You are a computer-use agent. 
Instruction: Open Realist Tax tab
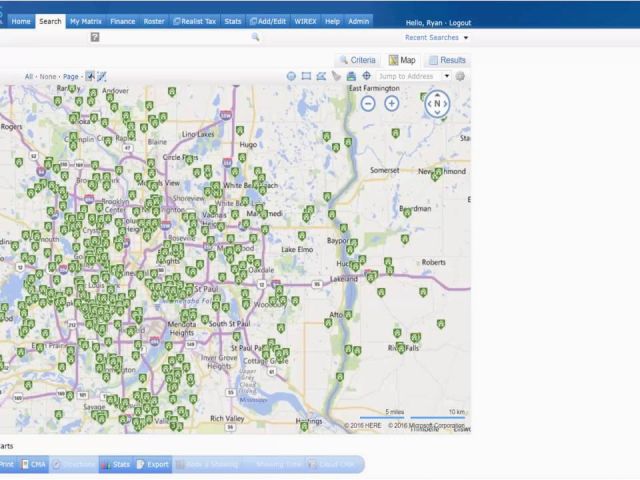point(195,21)
